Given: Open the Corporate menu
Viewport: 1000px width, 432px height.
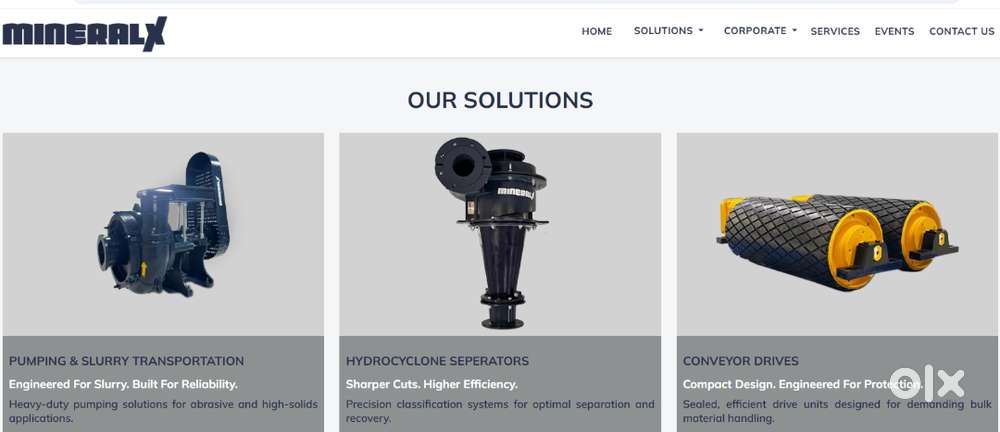Looking at the screenshot, I should [755, 31].
